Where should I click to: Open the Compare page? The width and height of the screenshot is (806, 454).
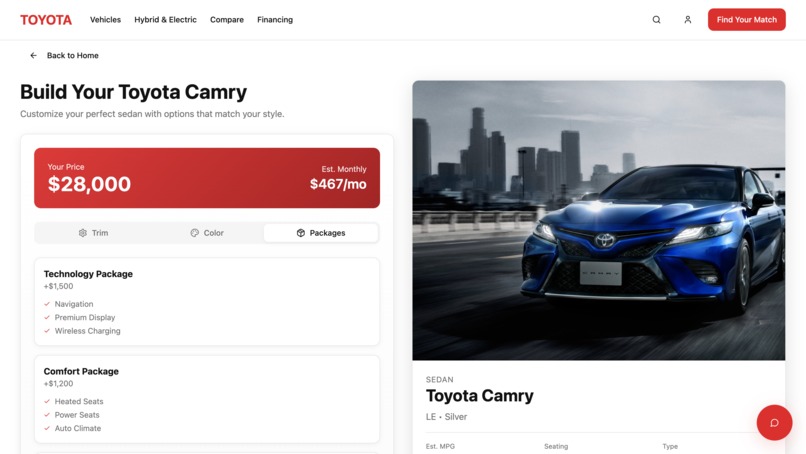pos(227,20)
